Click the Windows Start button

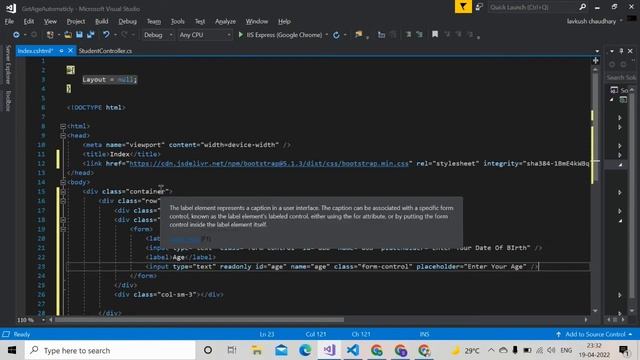(12, 350)
